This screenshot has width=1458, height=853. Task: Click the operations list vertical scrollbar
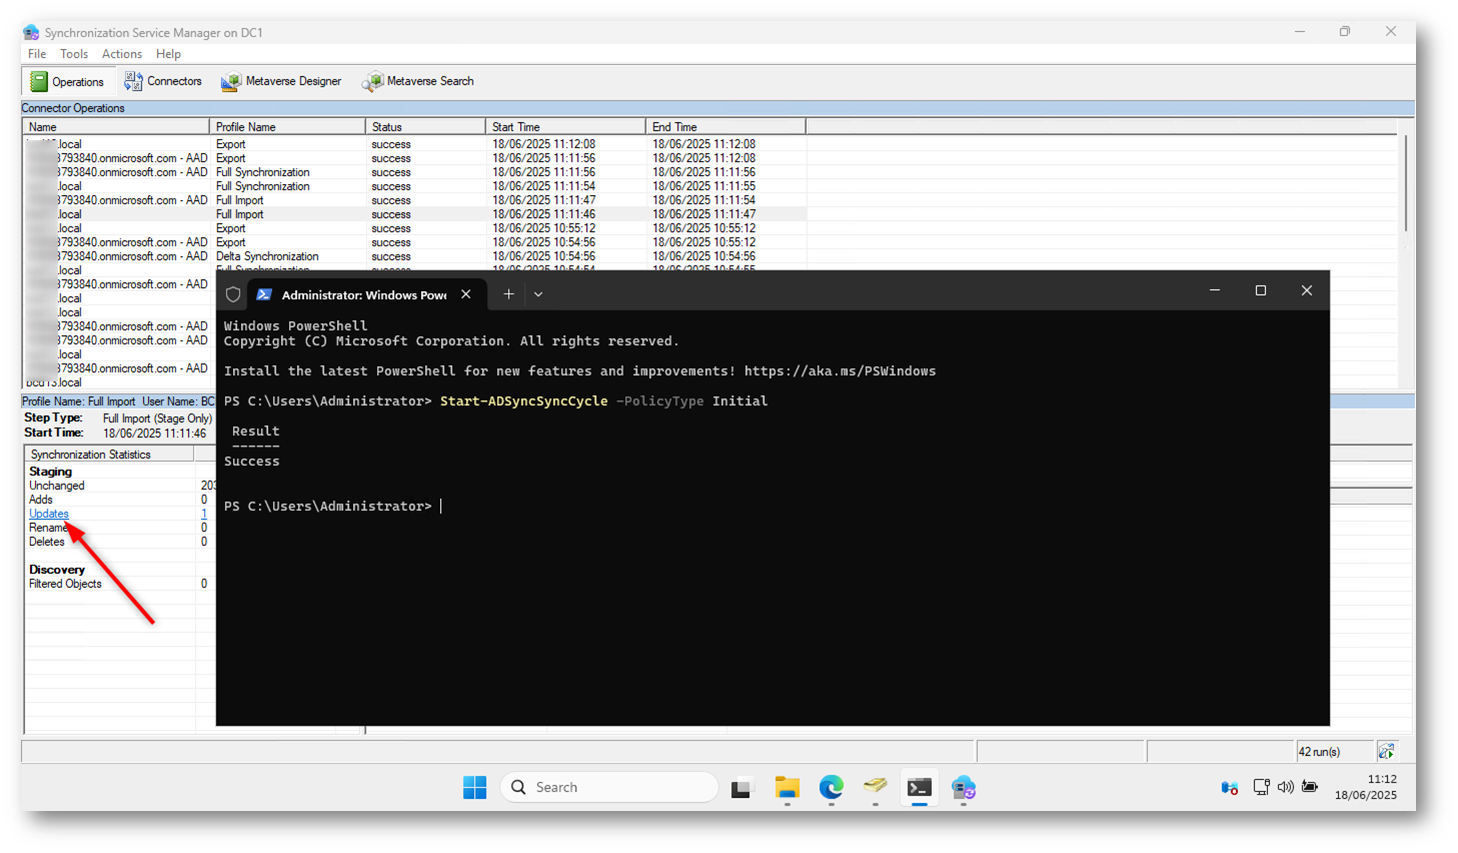click(x=1405, y=185)
